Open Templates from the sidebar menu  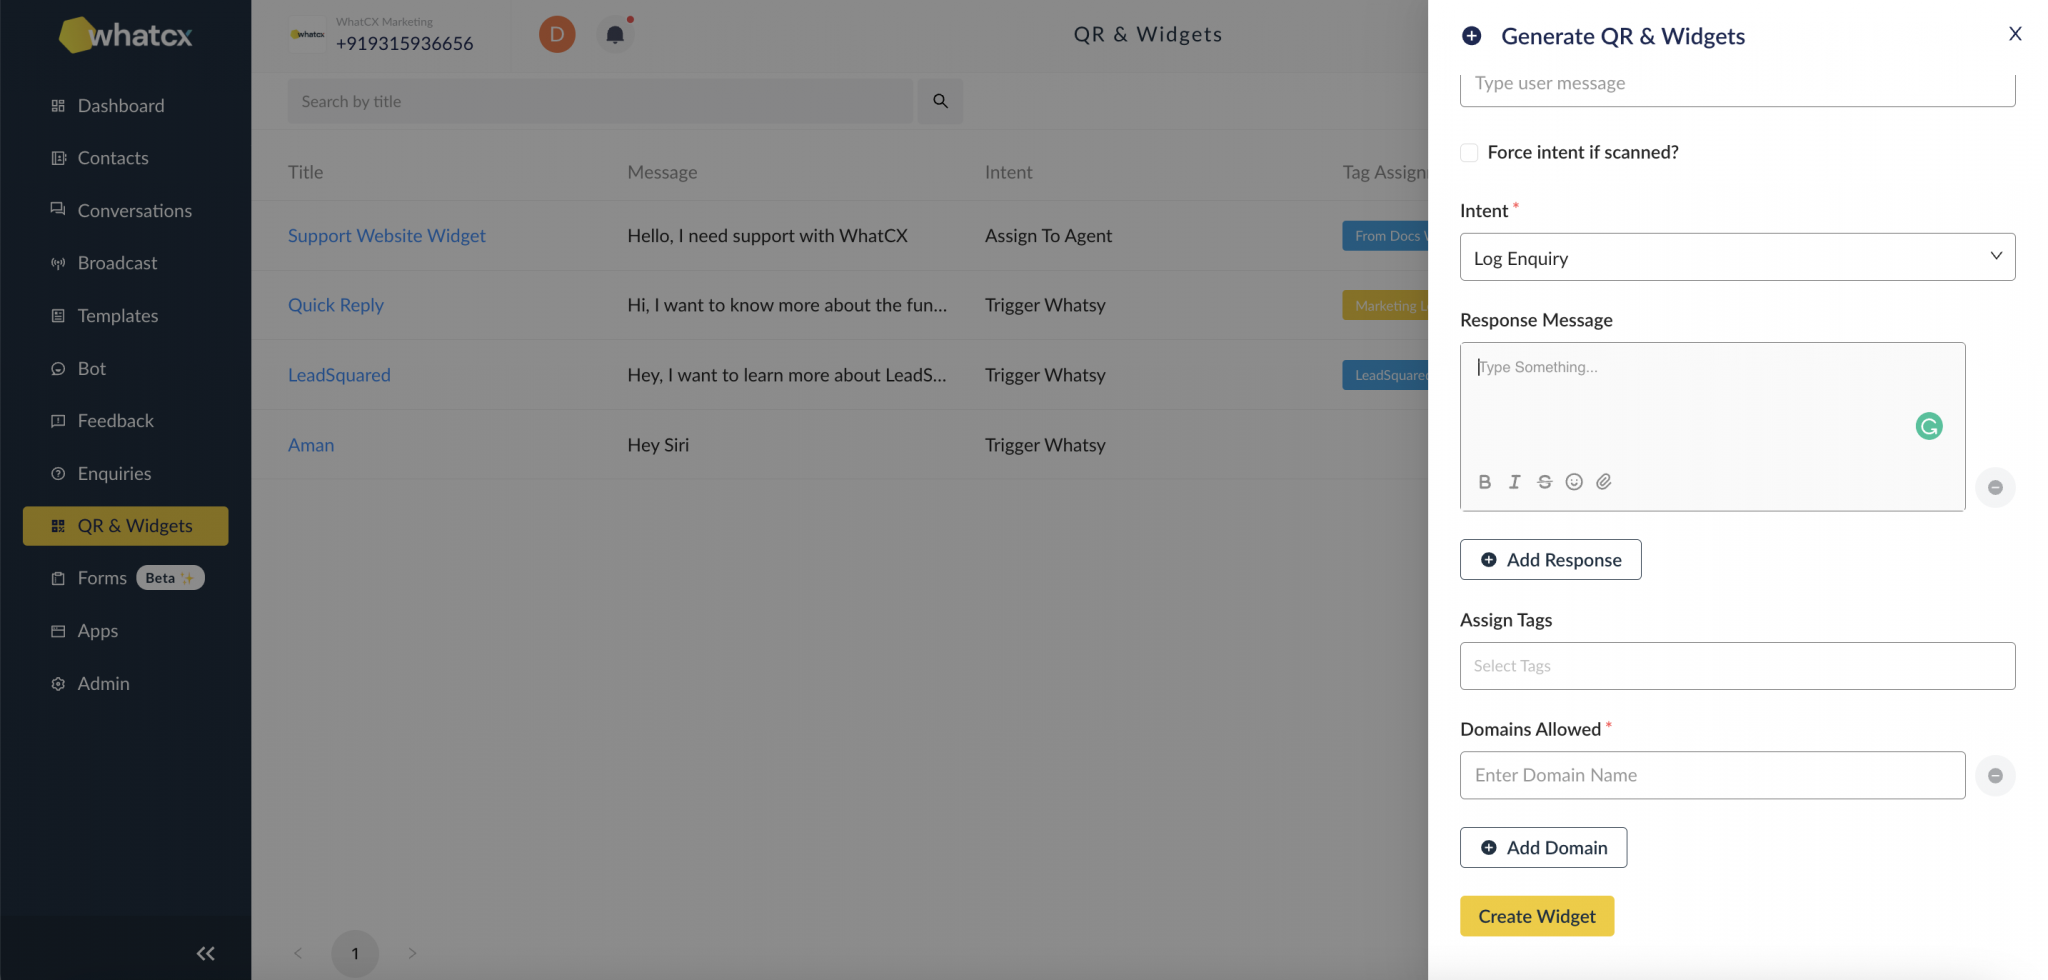pos(117,315)
